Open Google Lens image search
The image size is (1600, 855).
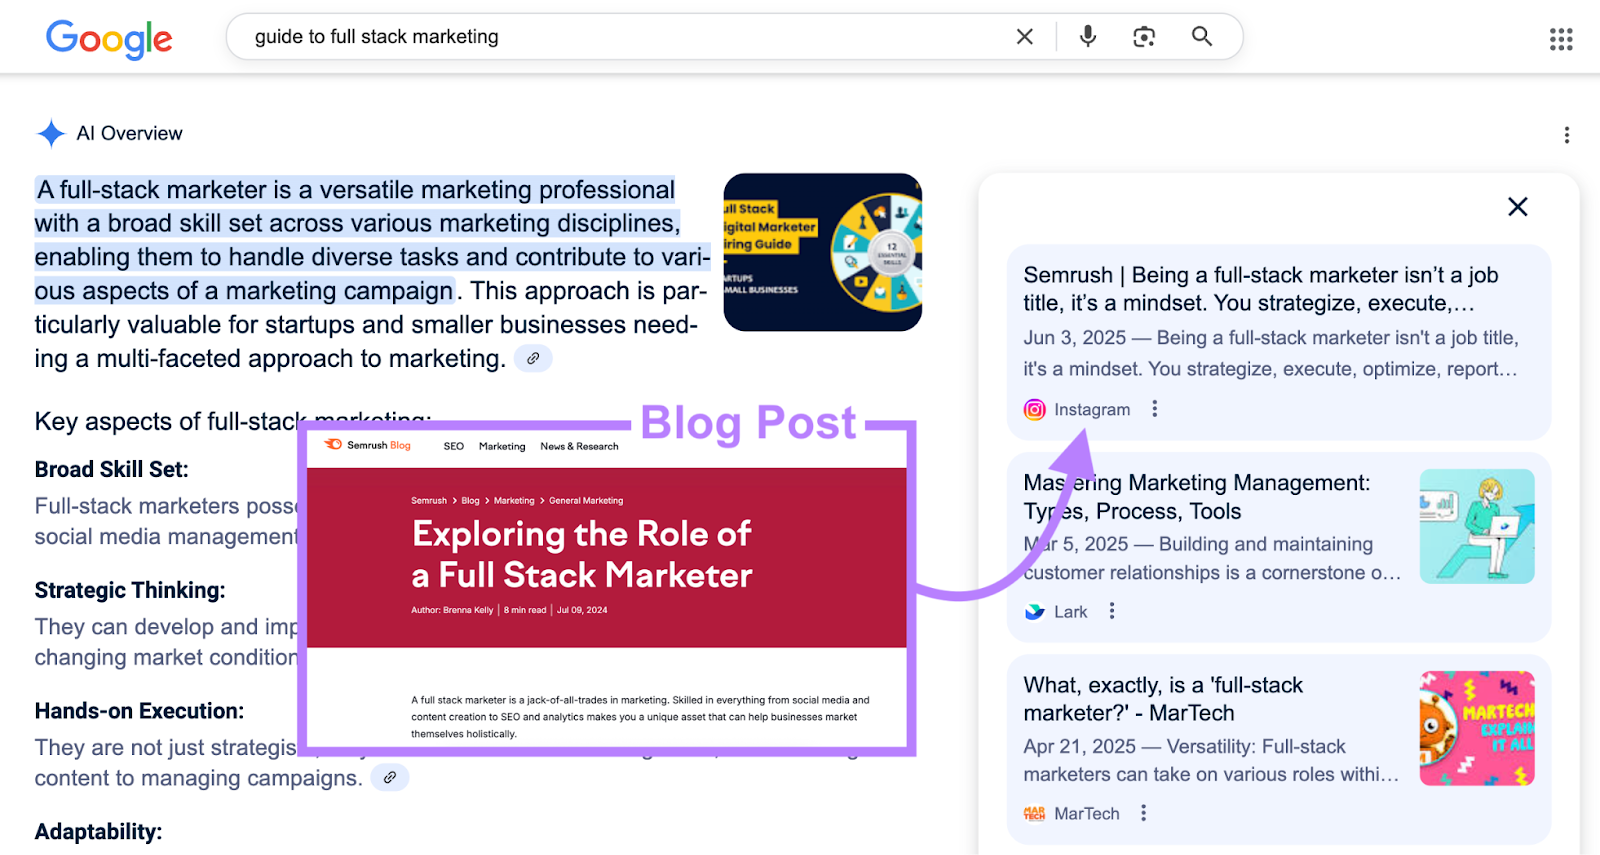coord(1144,37)
